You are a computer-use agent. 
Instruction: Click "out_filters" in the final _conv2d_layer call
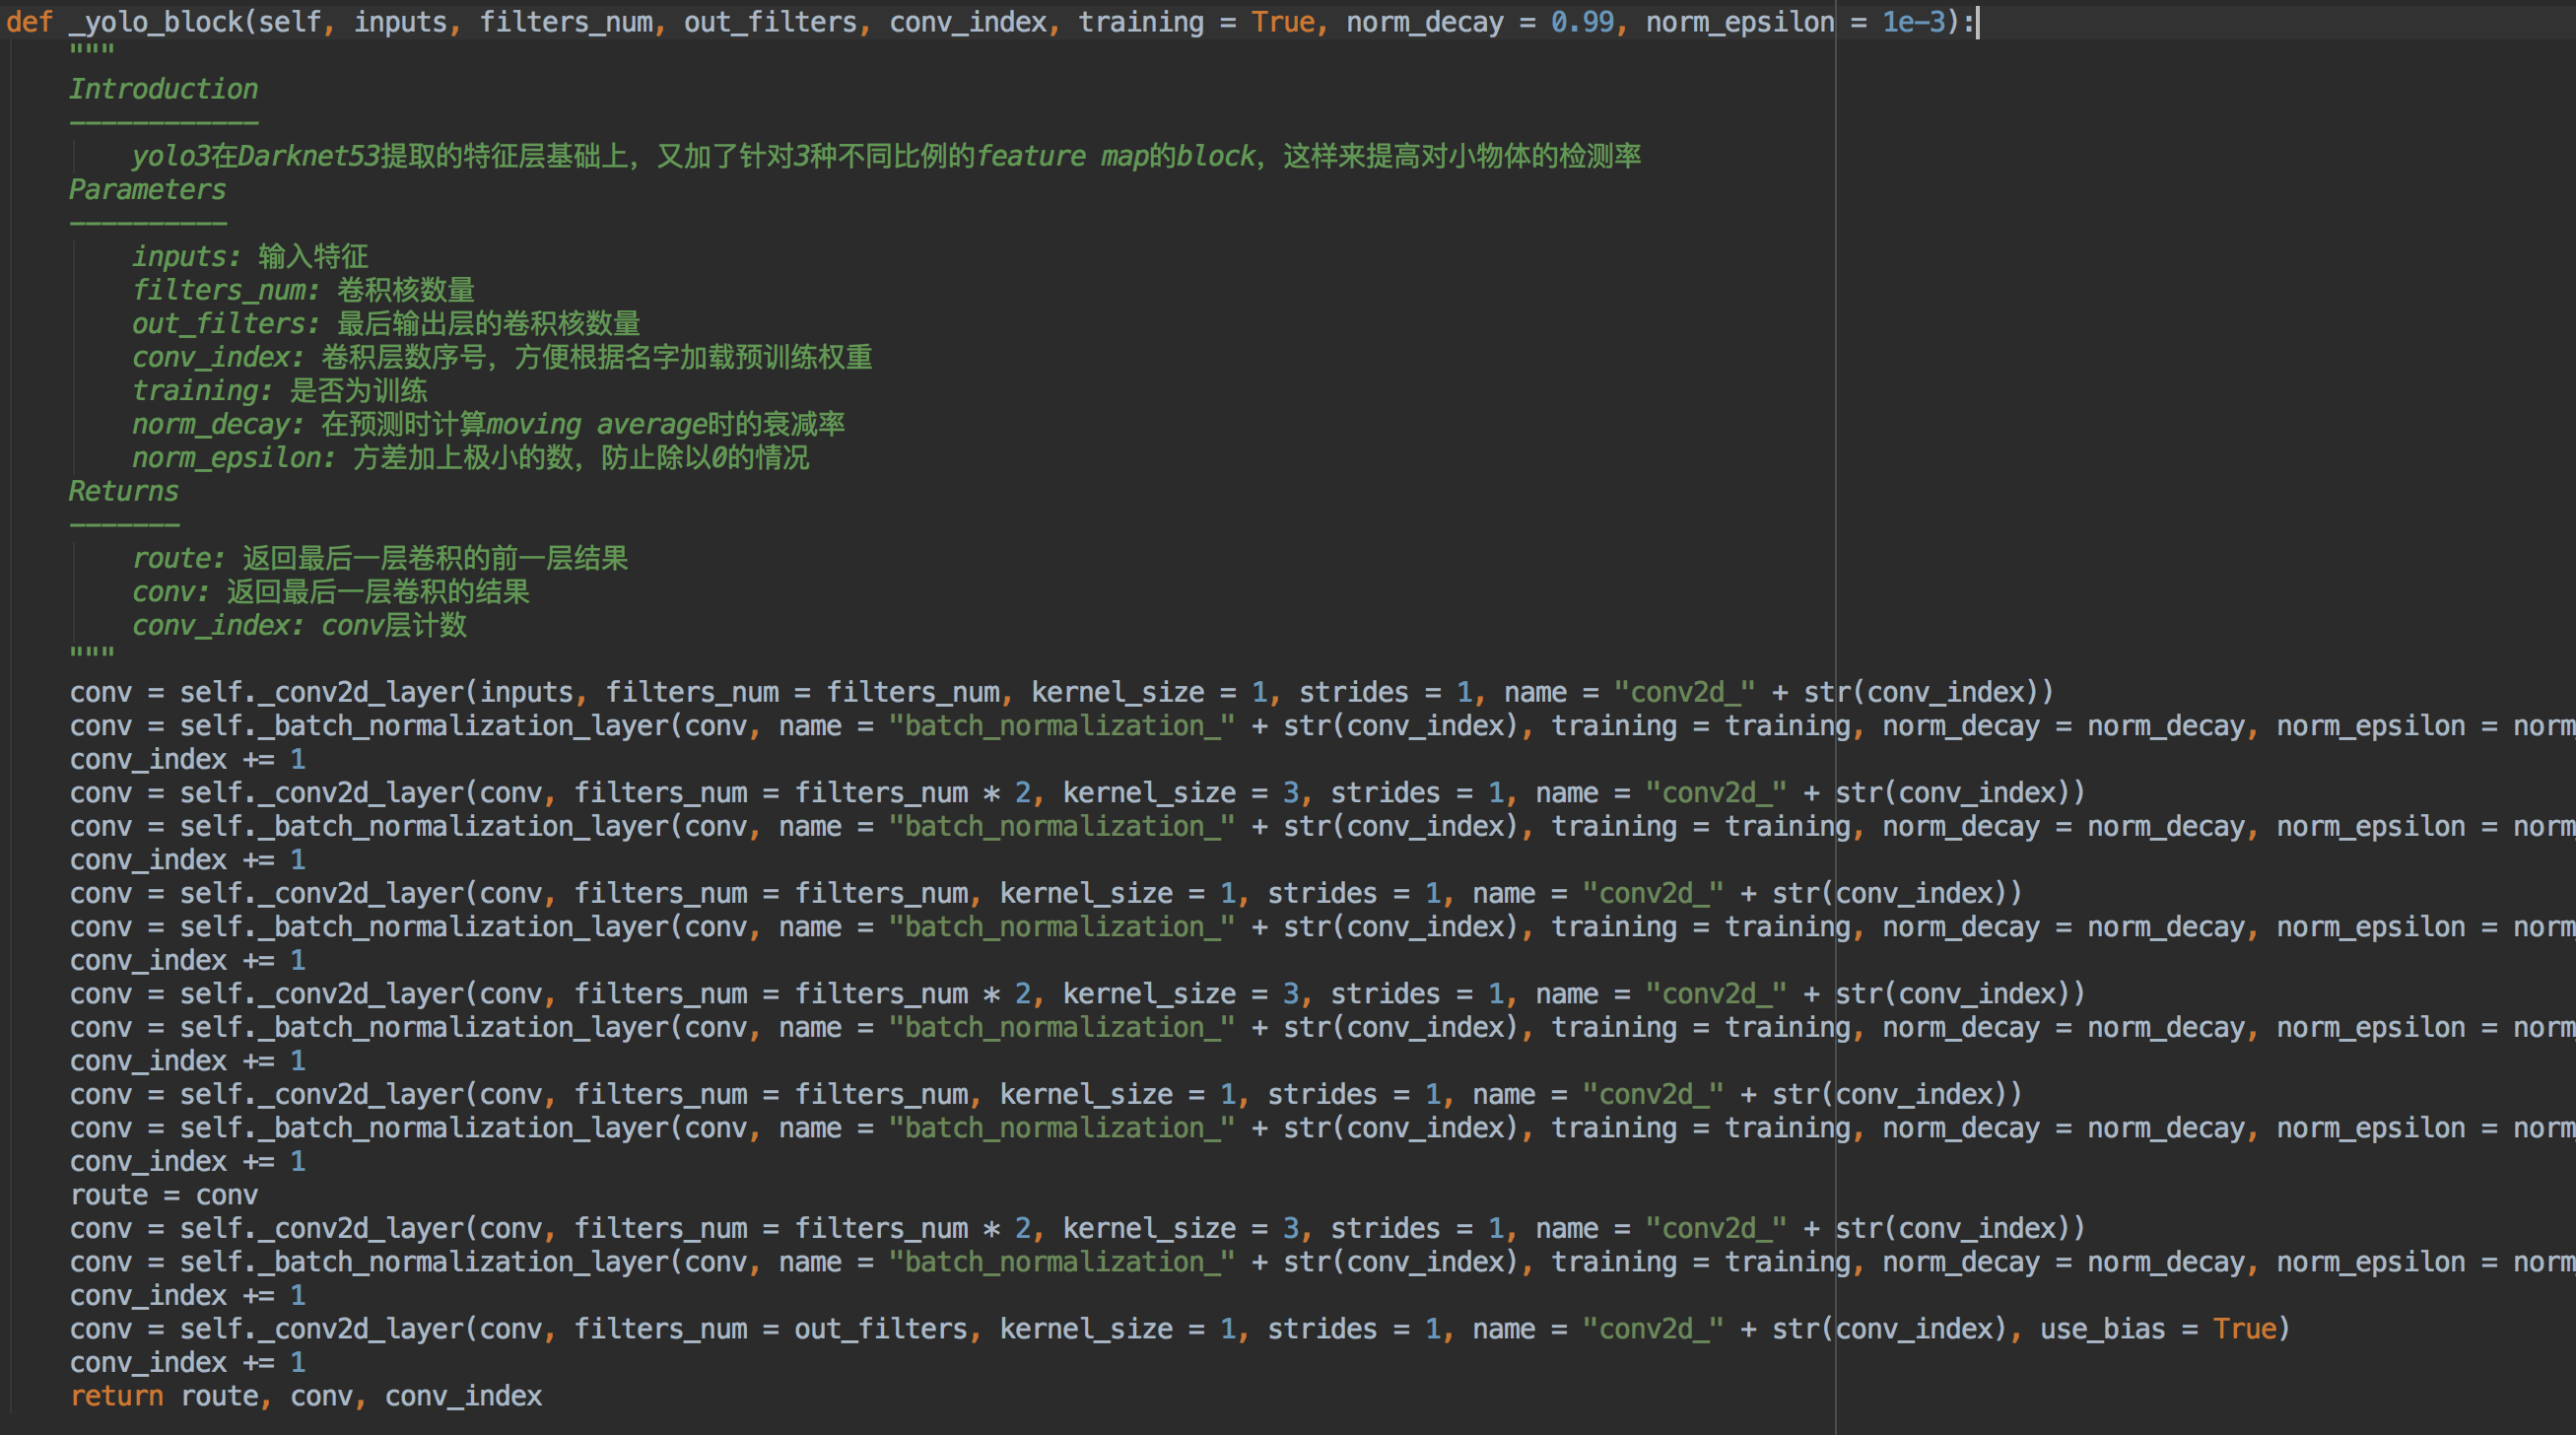point(881,1329)
